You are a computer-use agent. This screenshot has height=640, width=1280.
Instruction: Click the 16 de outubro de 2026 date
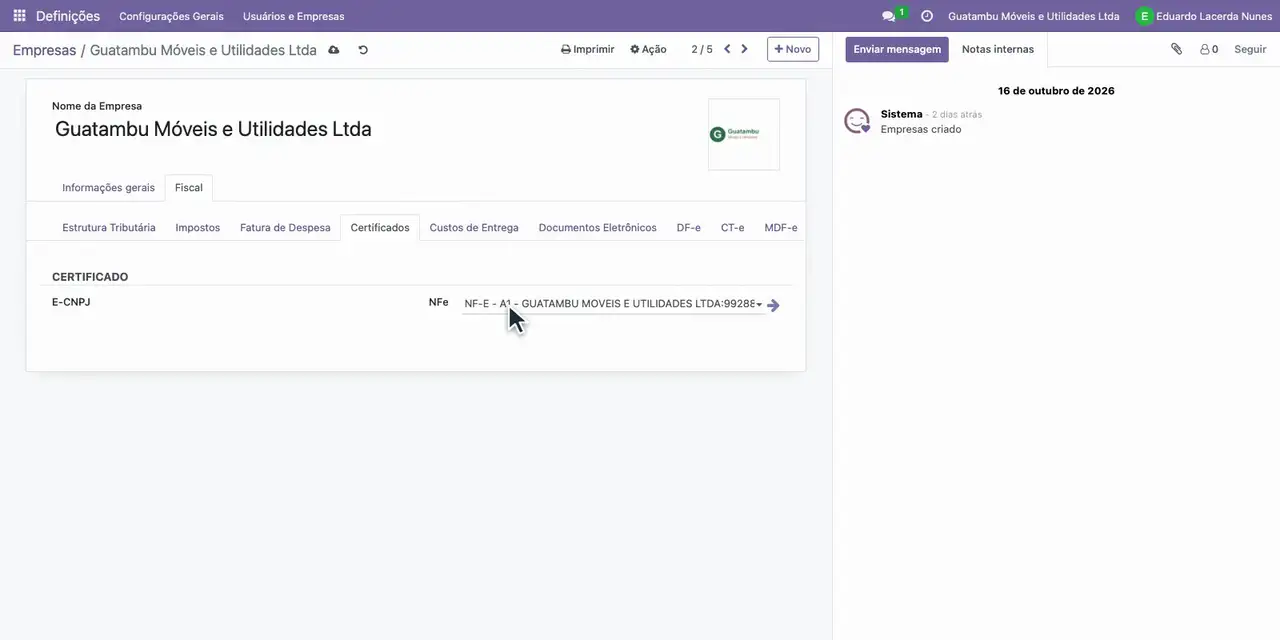[x=1056, y=91]
